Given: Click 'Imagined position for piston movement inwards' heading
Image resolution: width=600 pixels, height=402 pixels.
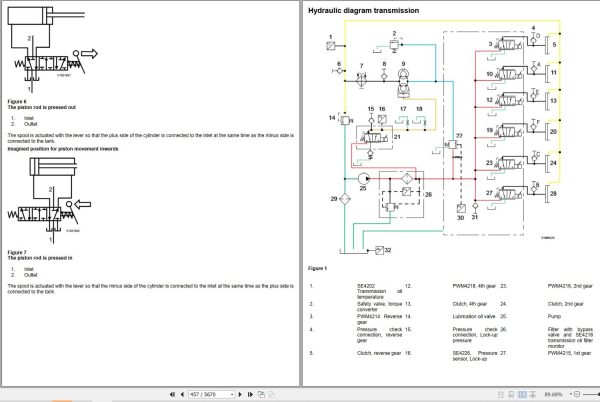Looking at the screenshot, I should 63,149.
